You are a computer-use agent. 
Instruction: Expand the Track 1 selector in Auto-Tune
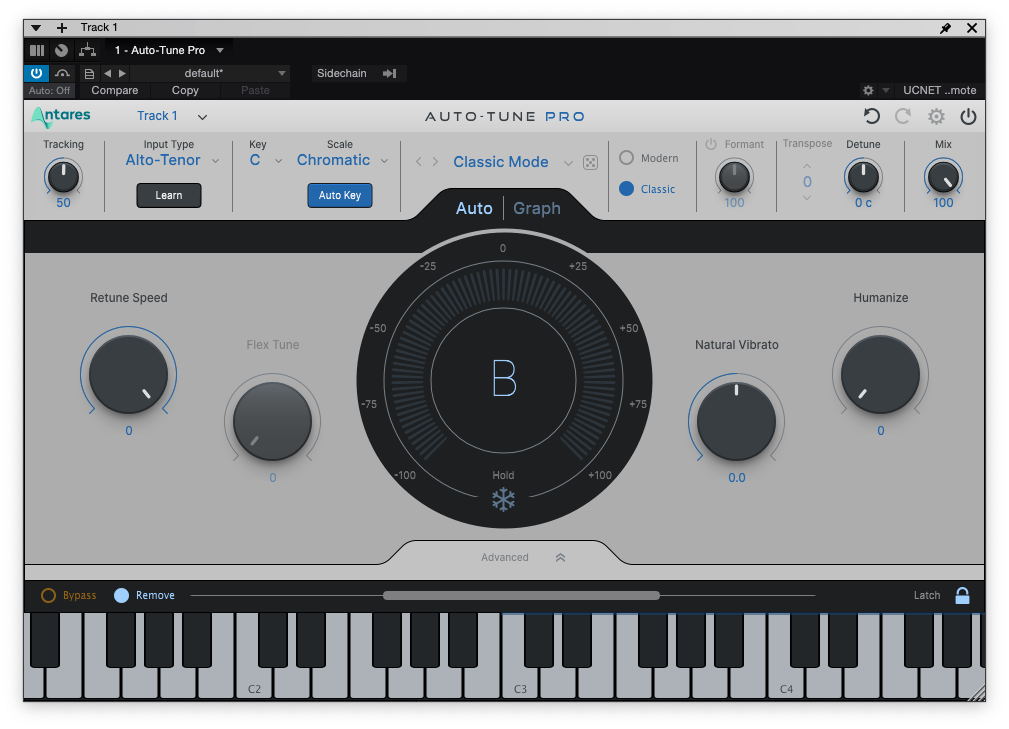(x=202, y=117)
